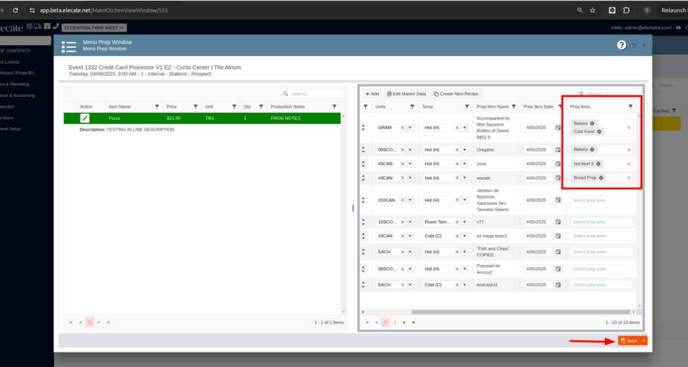Select prep area field for testcase11 row
Screen dimensions: 688x367
(602, 285)
